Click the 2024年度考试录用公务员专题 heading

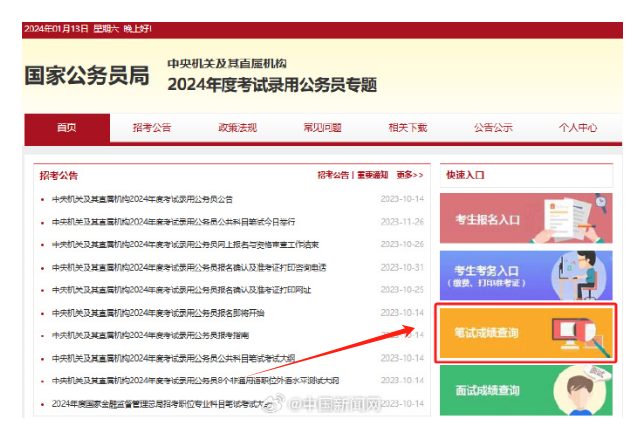[x=272, y=85]
